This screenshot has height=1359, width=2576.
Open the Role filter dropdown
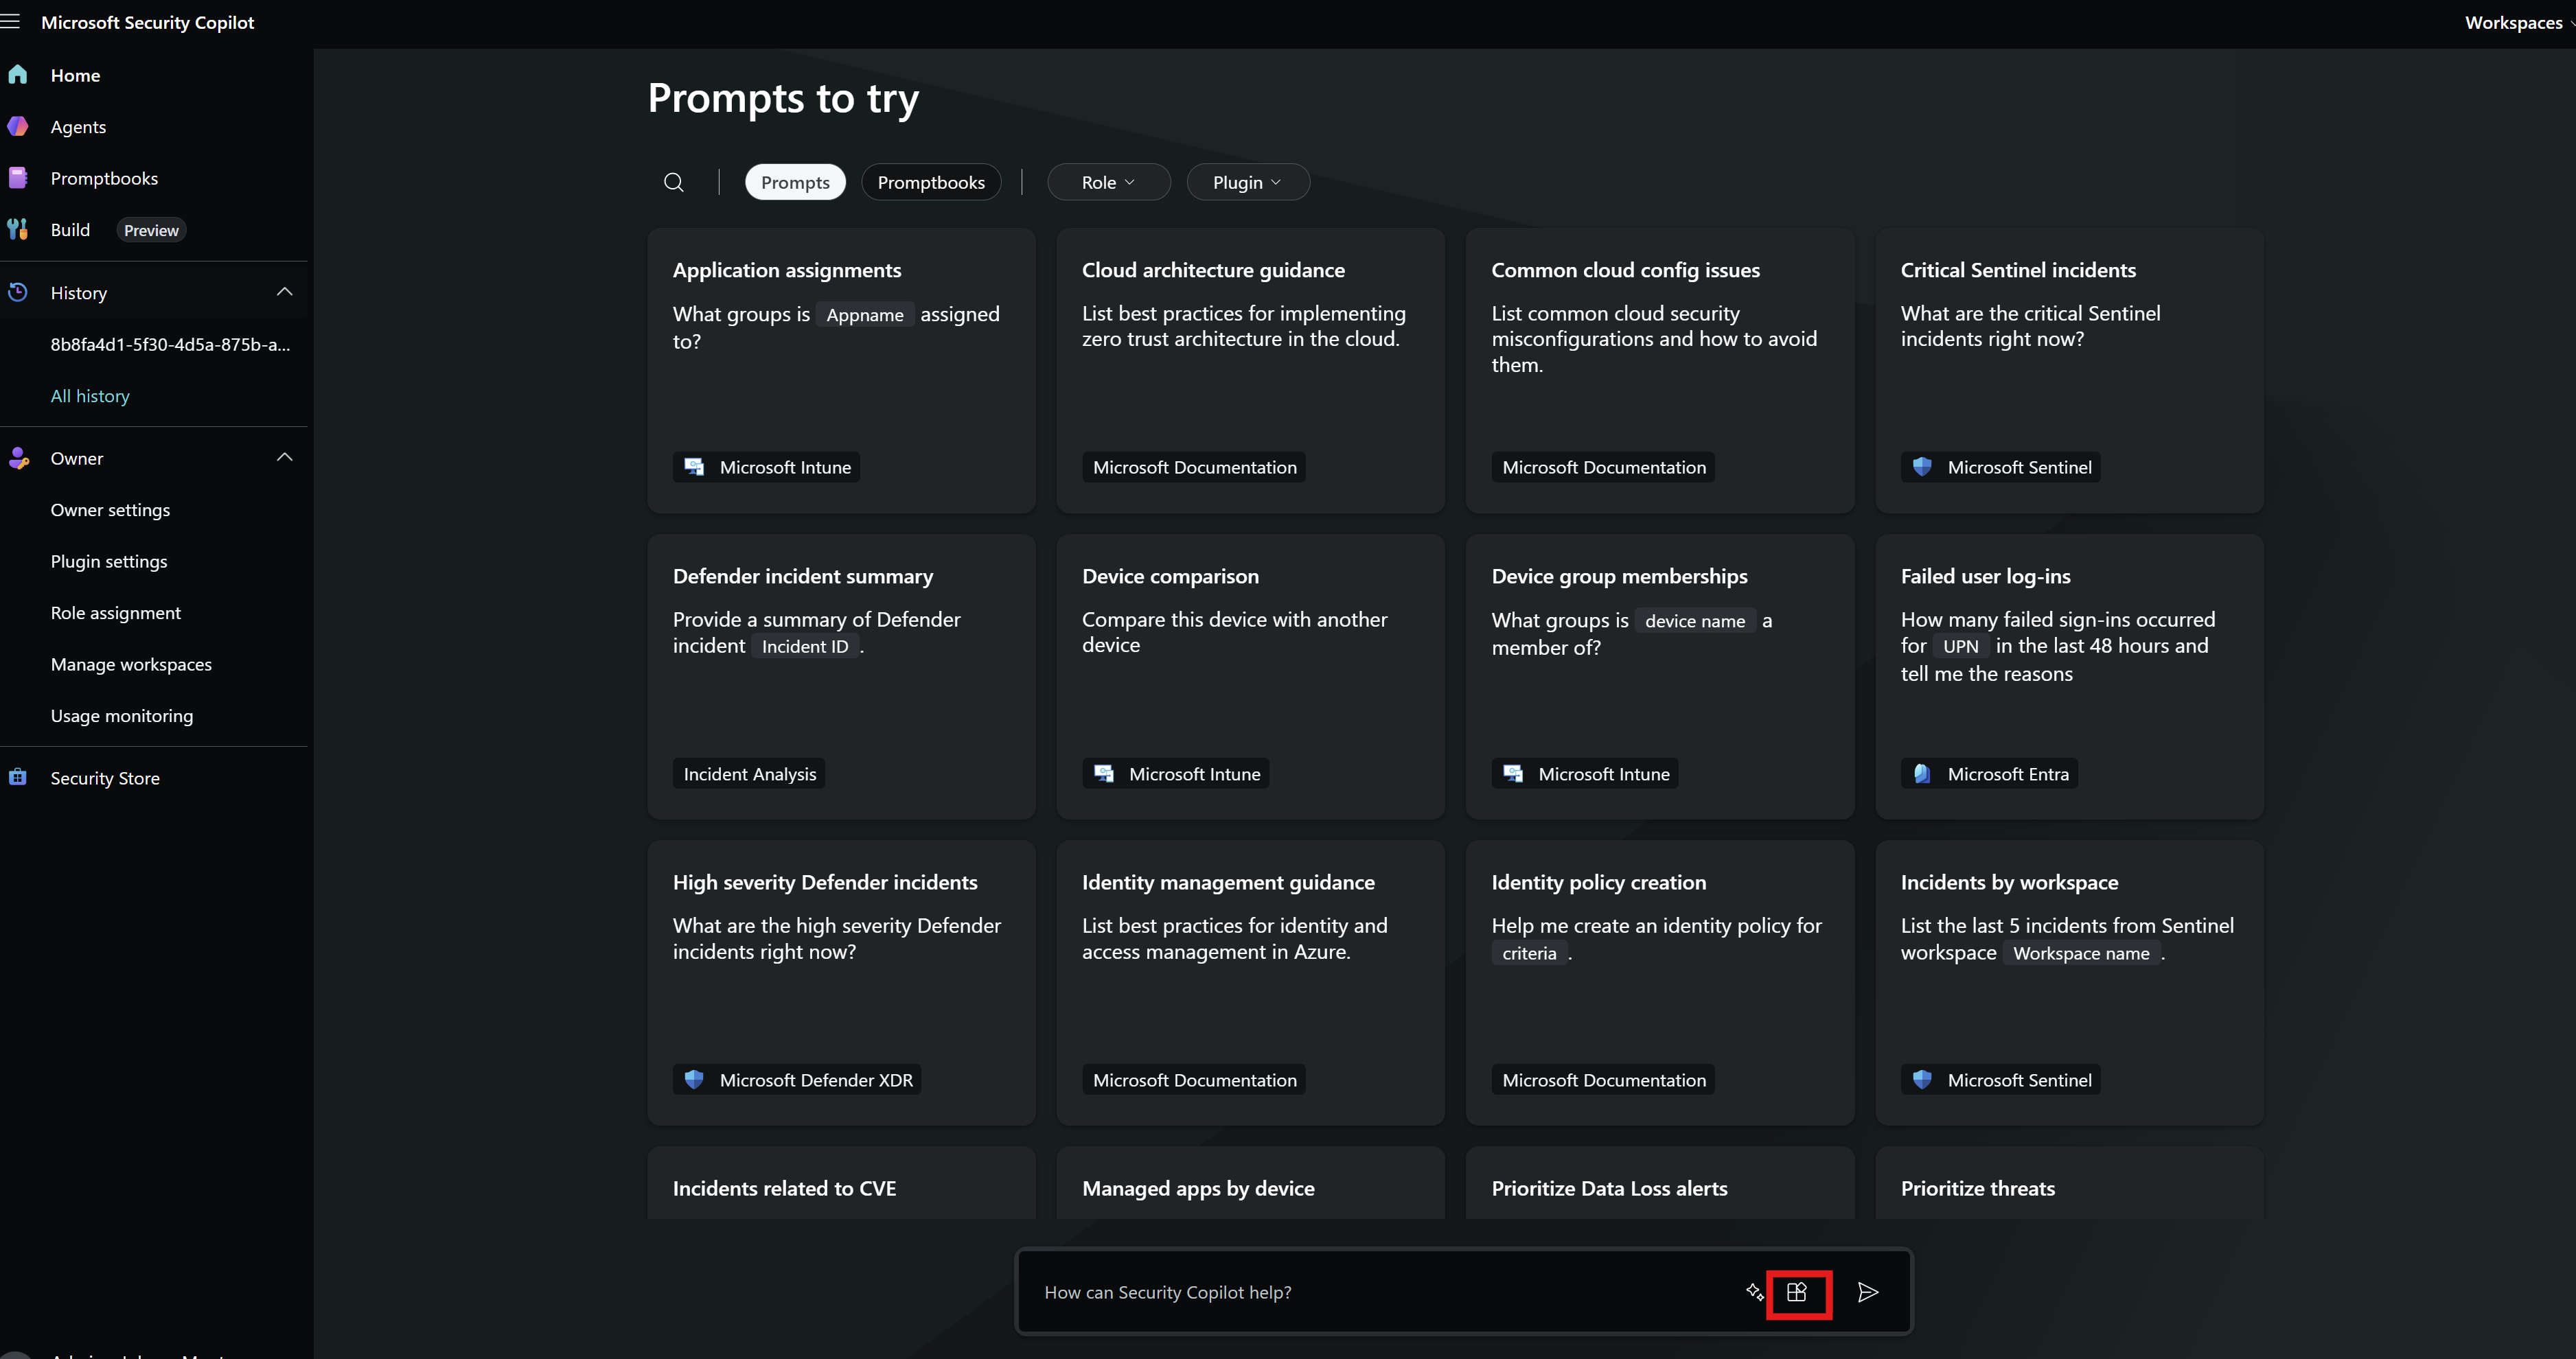coord(1108,182)
